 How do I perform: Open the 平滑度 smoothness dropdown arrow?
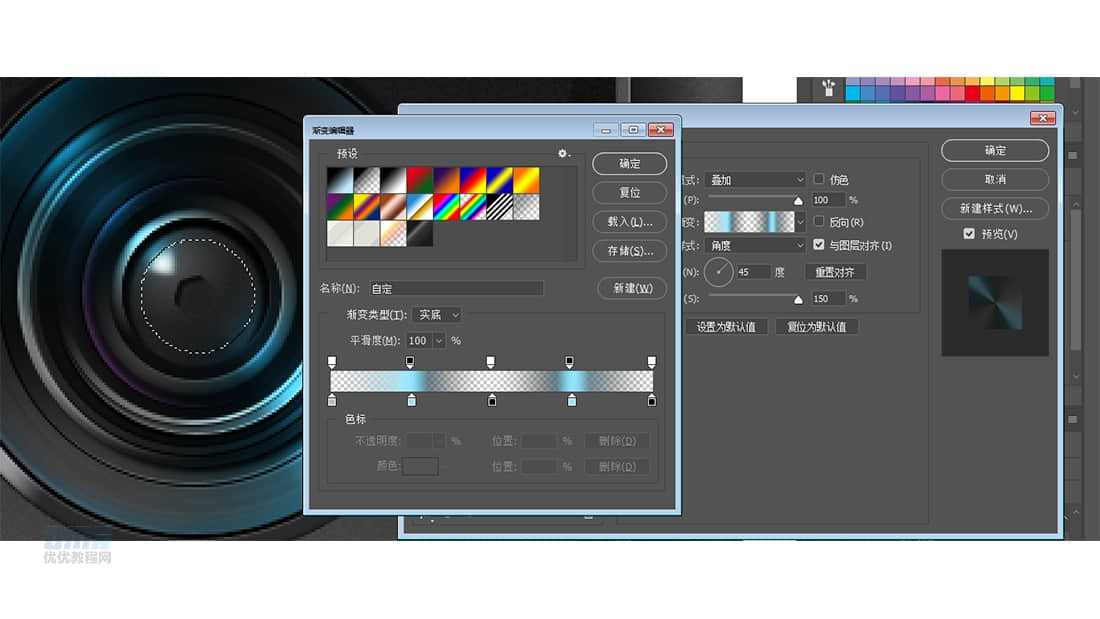coord(439,341)
